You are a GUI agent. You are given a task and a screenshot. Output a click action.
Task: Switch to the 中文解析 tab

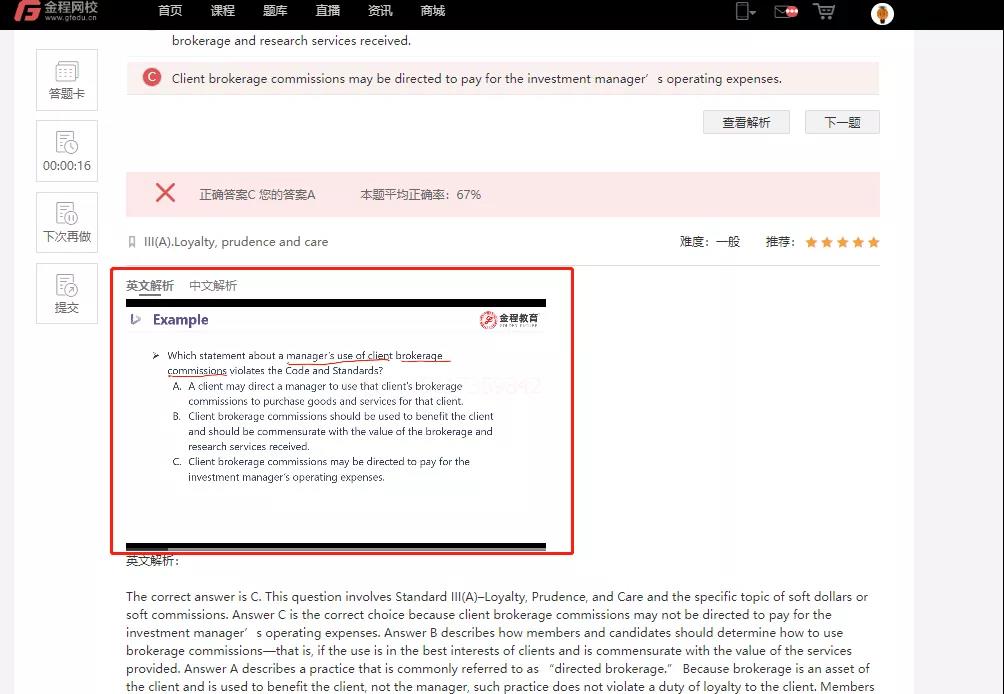(213, 285)
